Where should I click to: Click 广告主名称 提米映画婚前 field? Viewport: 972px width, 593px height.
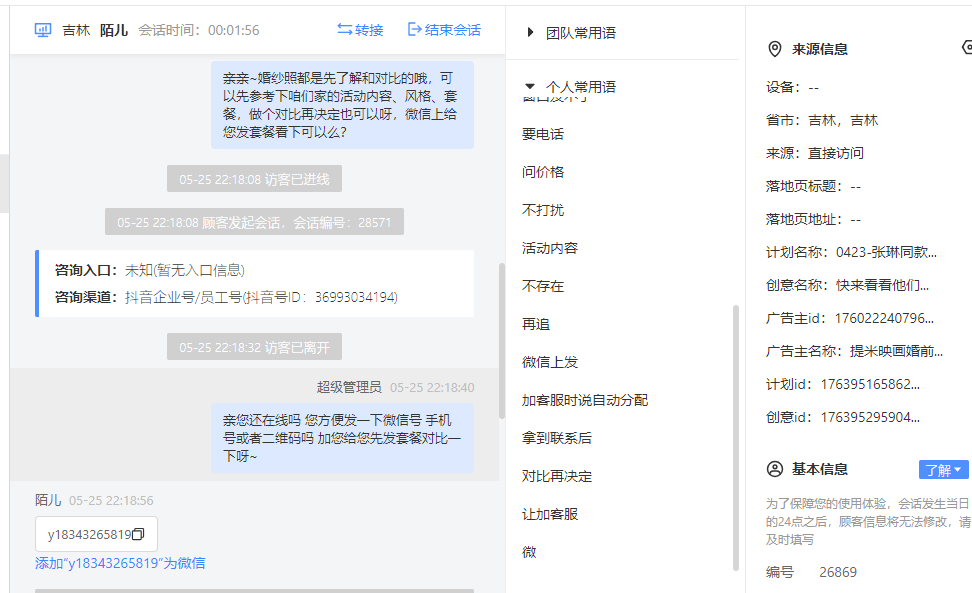coord(854,351)
